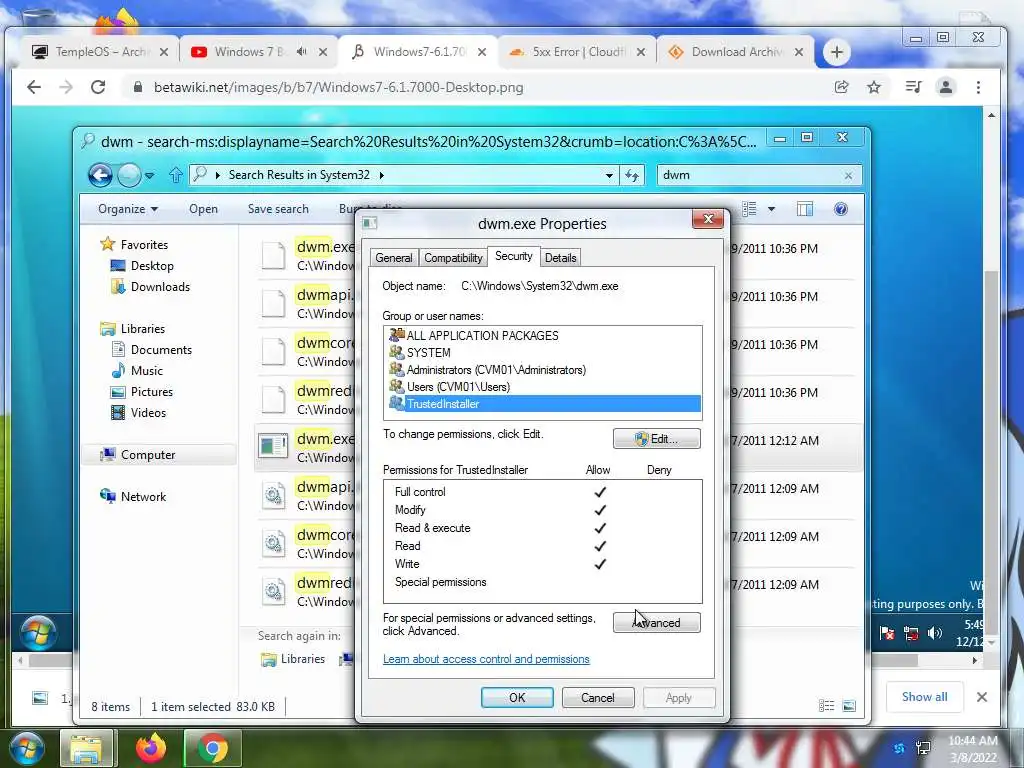Click the Edit permissions button

tap(656, 439)
